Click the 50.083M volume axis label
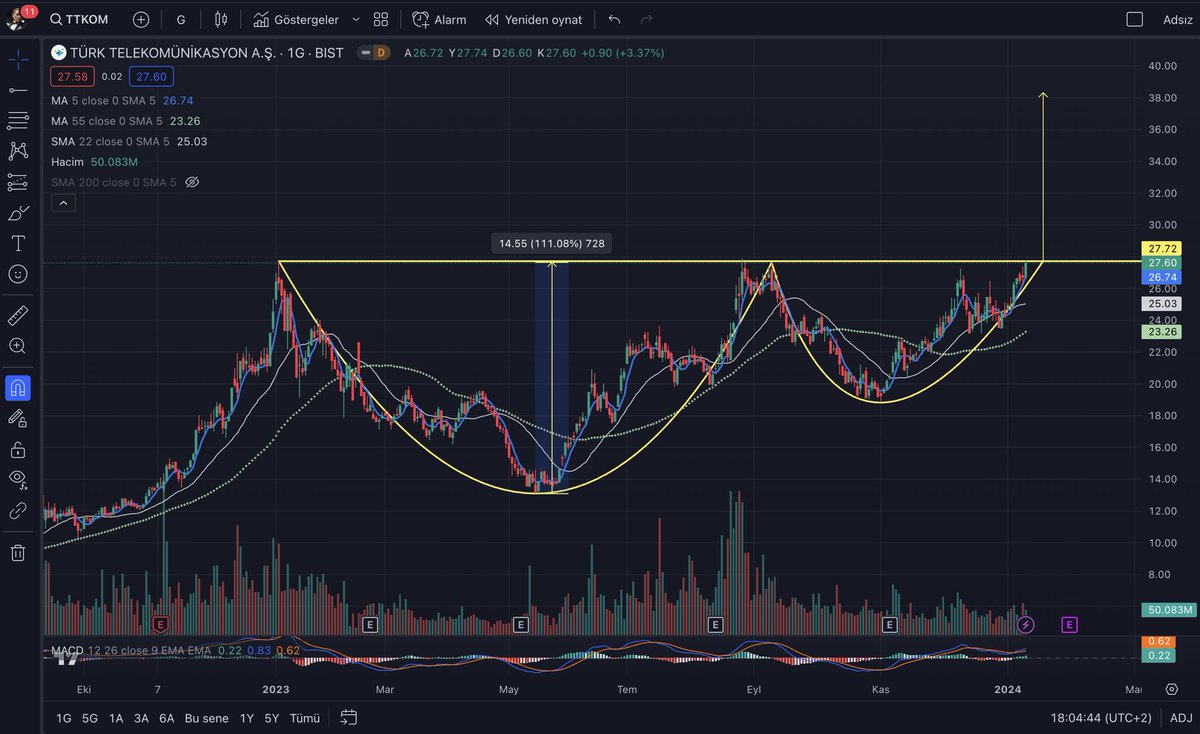 (1167, 609)
